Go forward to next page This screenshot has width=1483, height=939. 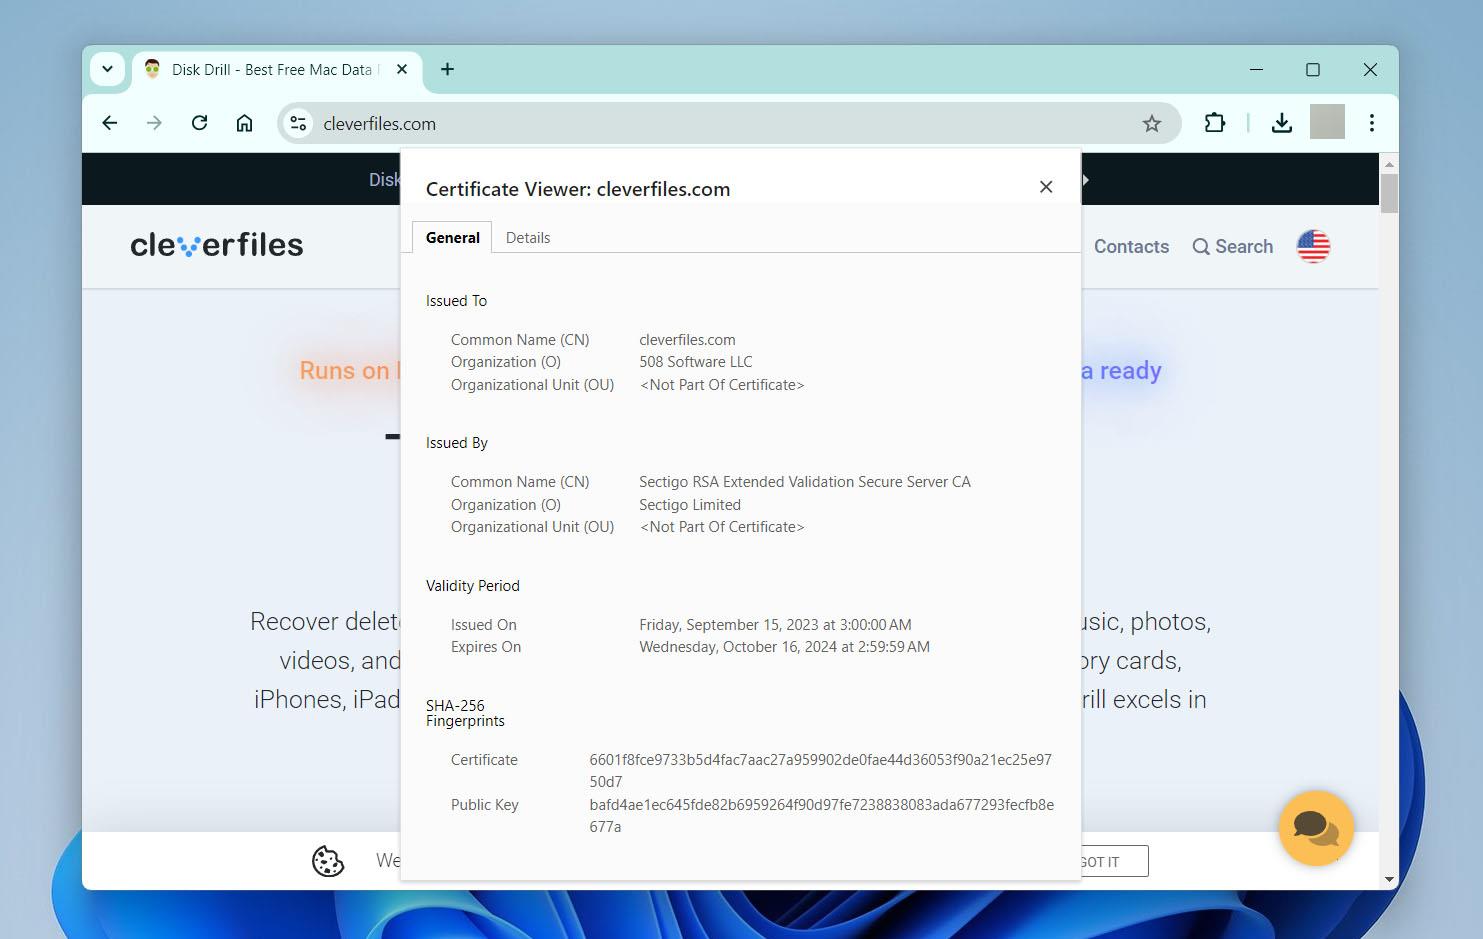click(154, 123)
